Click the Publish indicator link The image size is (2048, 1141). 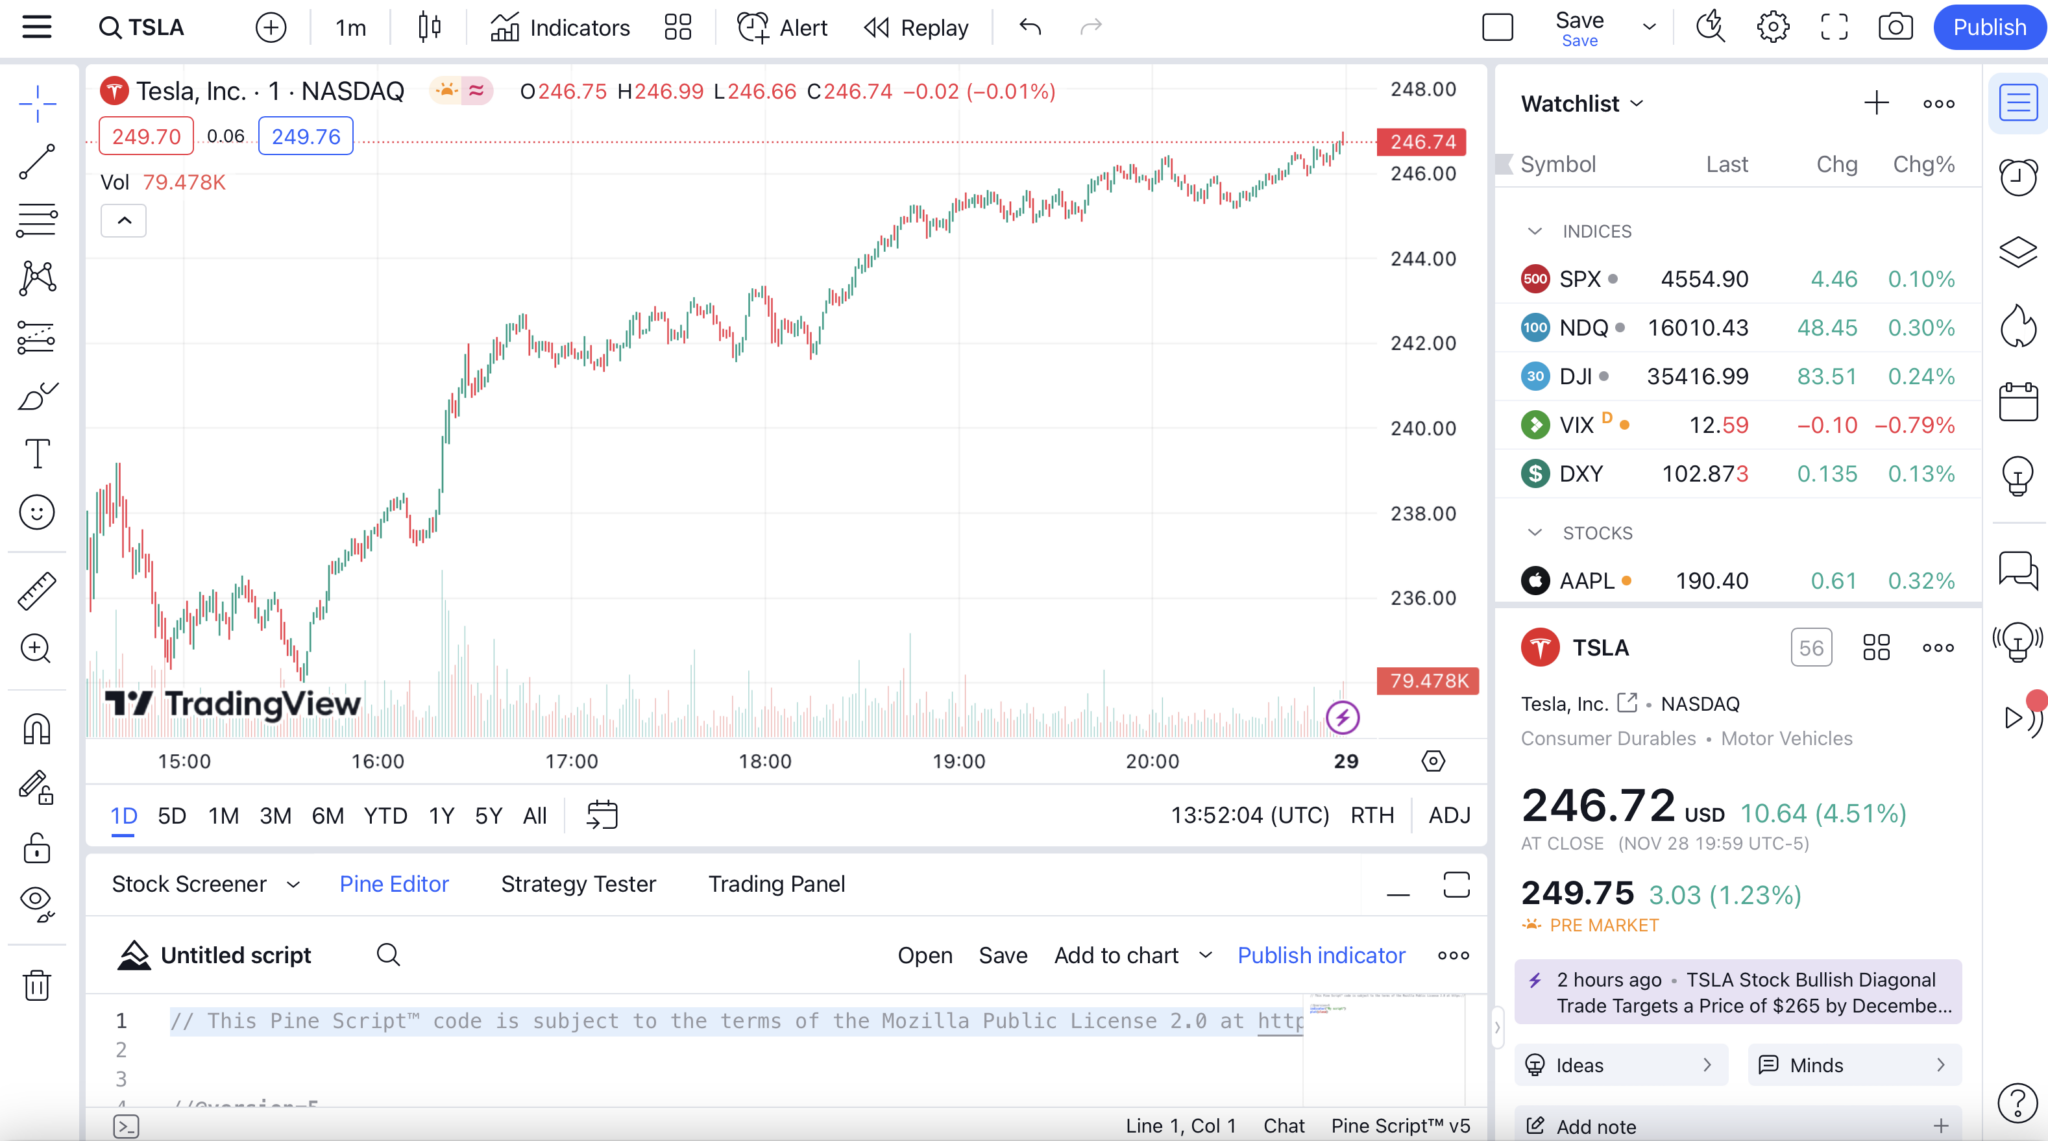[x=1321, y=955]
